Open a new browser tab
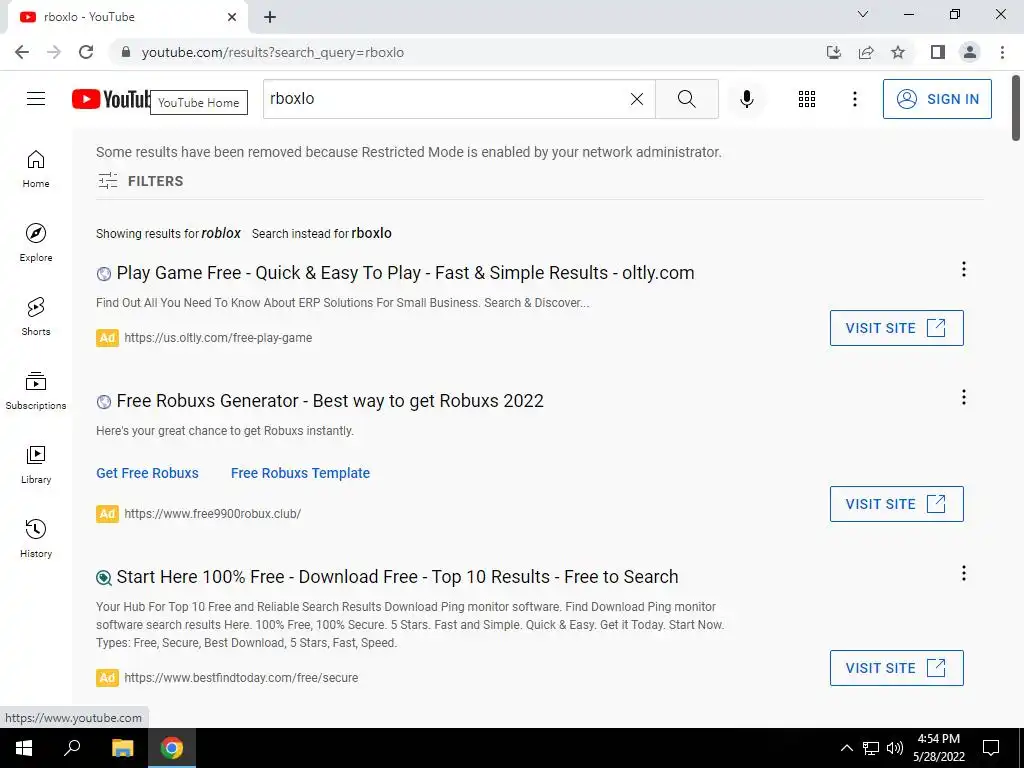 (x=270, y=18)
